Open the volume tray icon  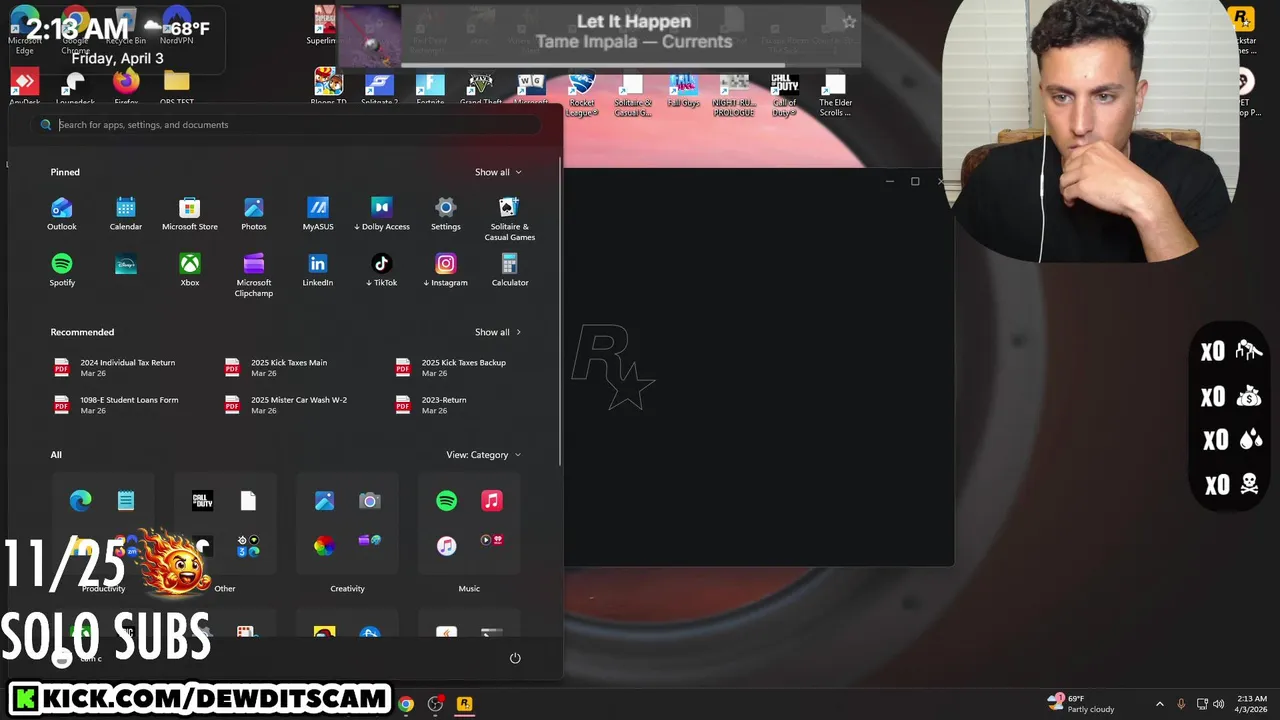click(x=1218, y=704)
